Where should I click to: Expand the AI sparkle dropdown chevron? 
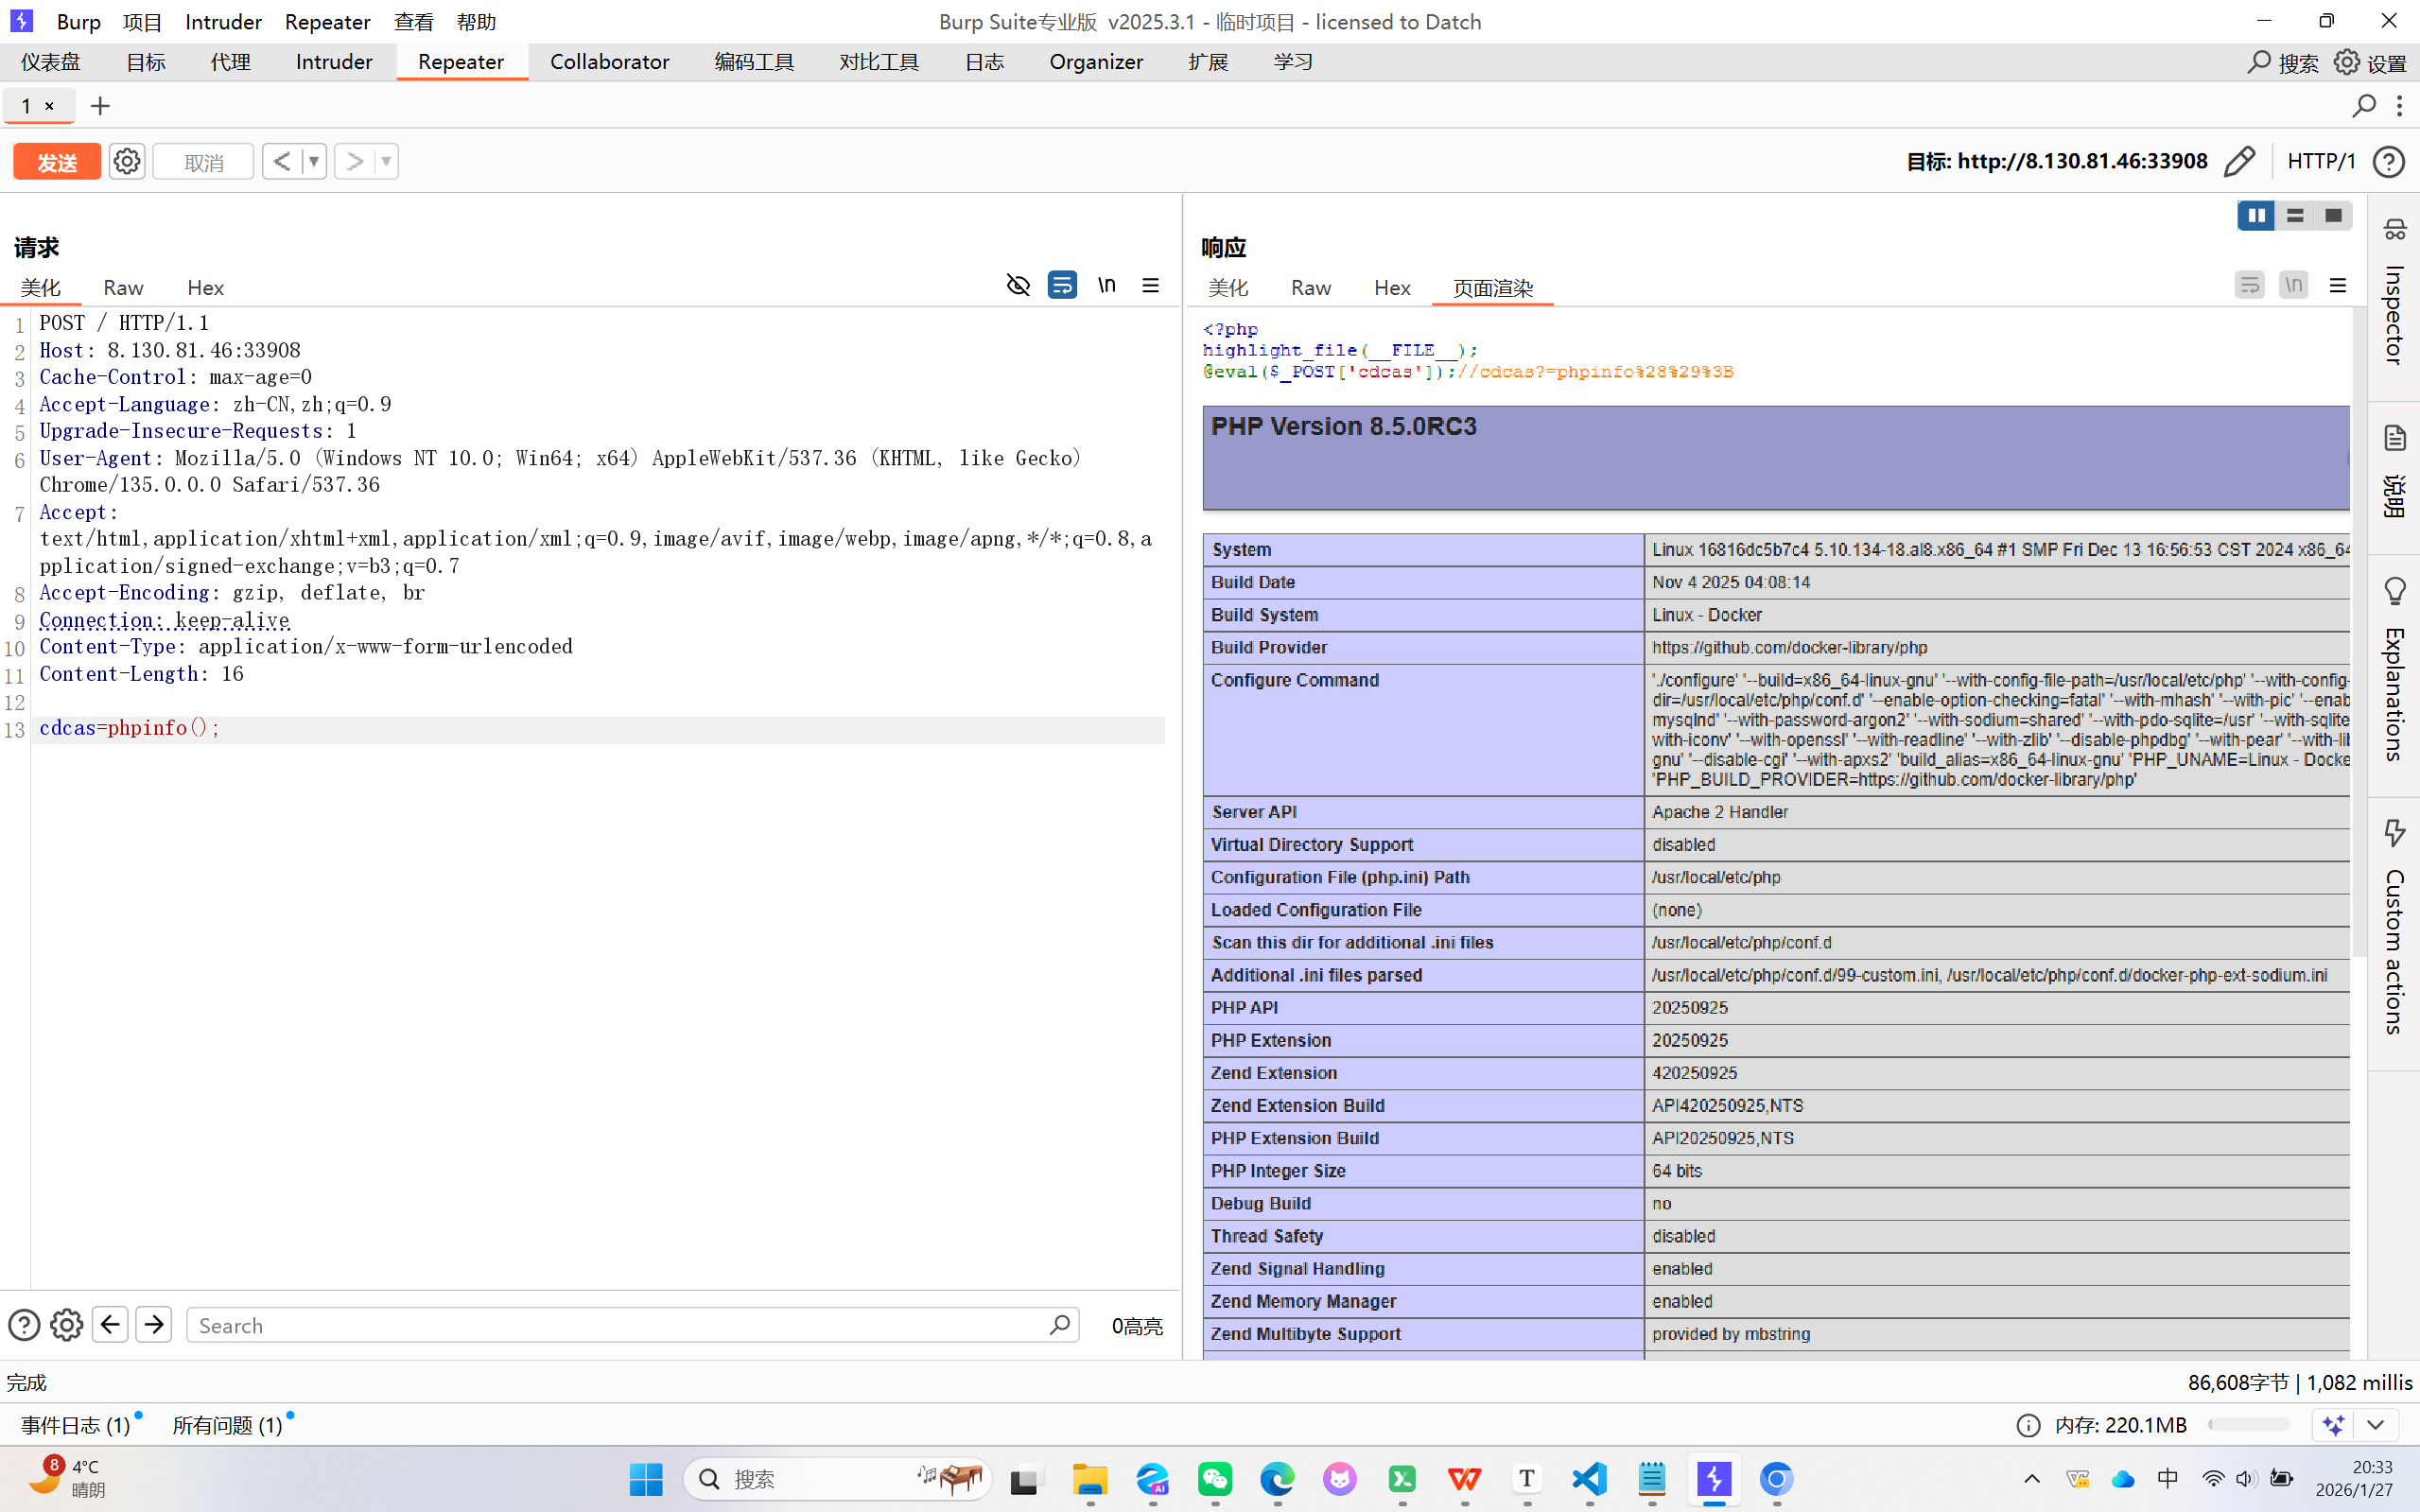[x=2376, y=1424]
